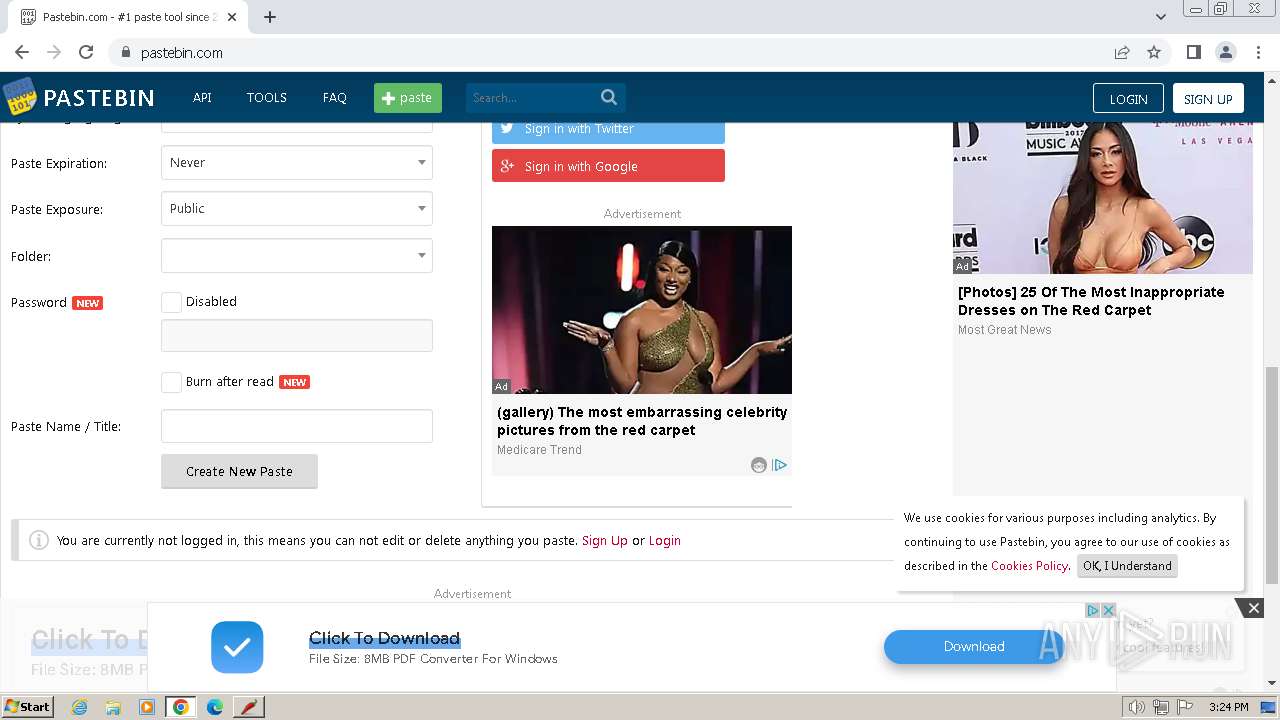Click Click To Download ad heading
Image resolution: width=1280 pixels, height=720 pixels.
point(384,638)
